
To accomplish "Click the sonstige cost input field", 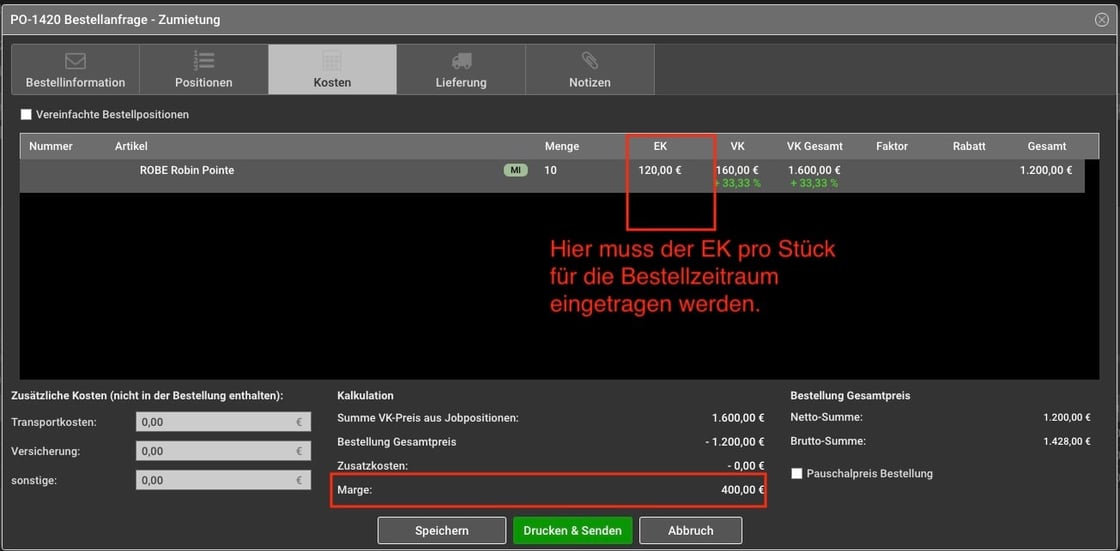I will [x=222, y=481].
